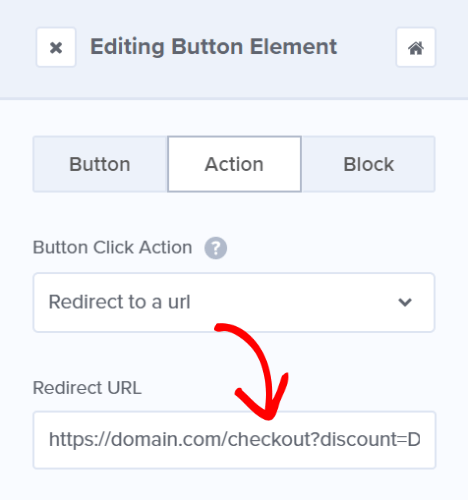Open the Button Click Action help tooltip
Screen dimensions: 468x500
[216, 248]
